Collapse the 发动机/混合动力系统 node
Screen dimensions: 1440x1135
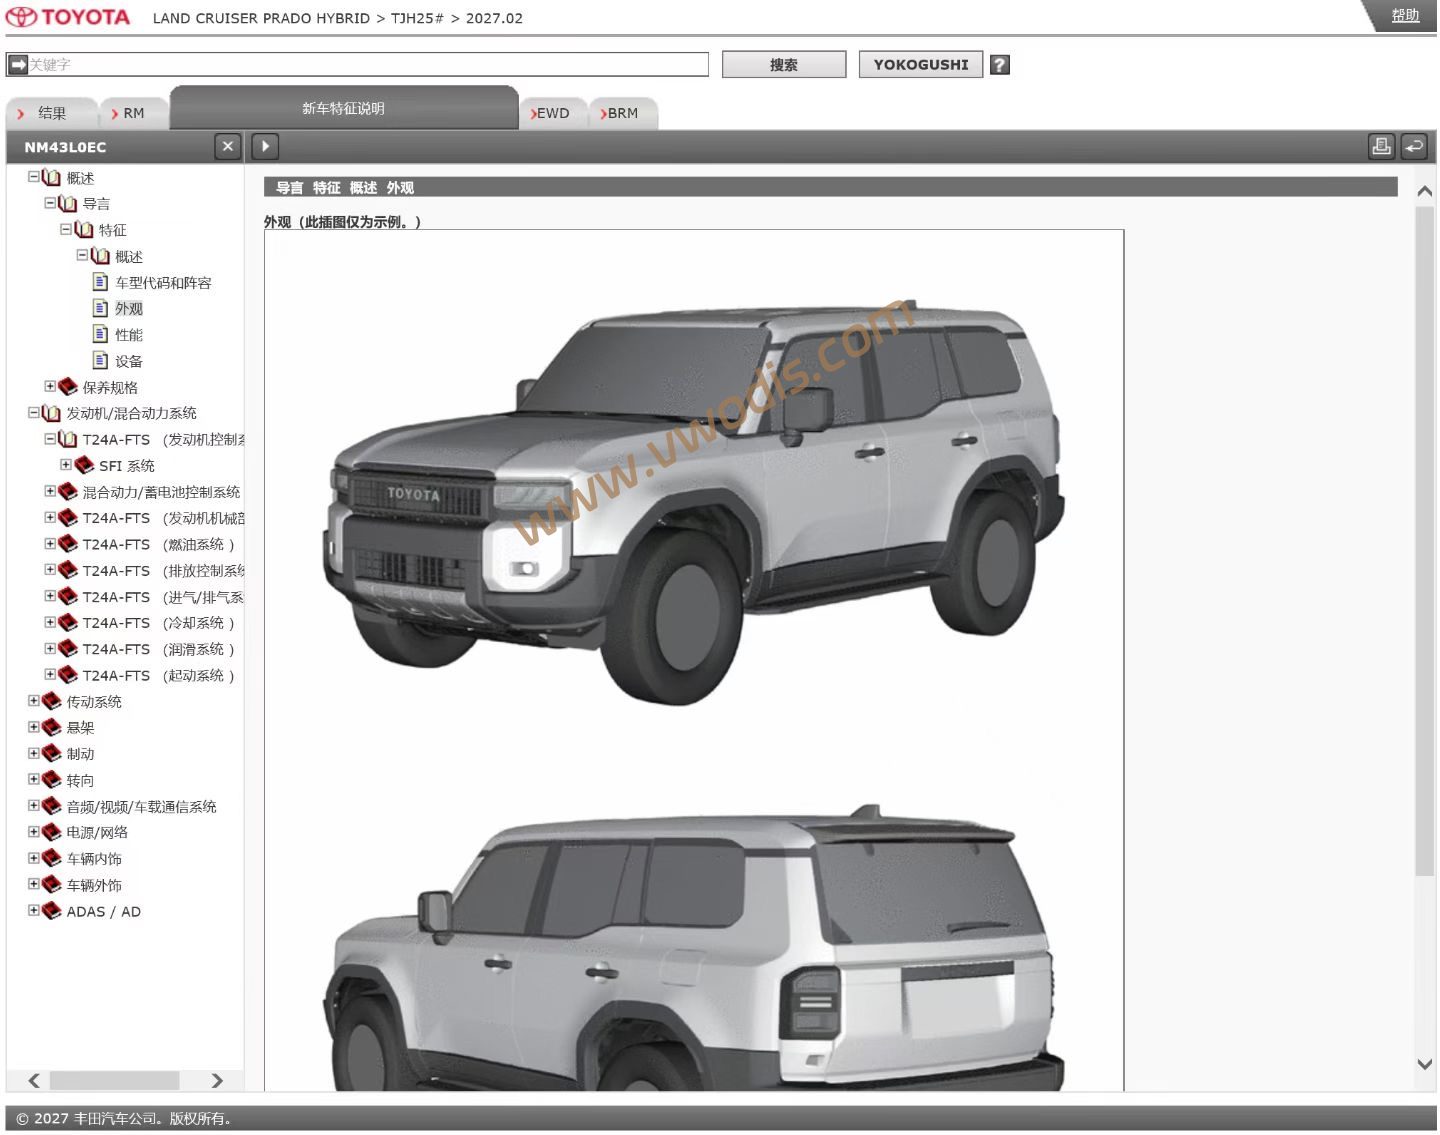[x=33, y=412]
